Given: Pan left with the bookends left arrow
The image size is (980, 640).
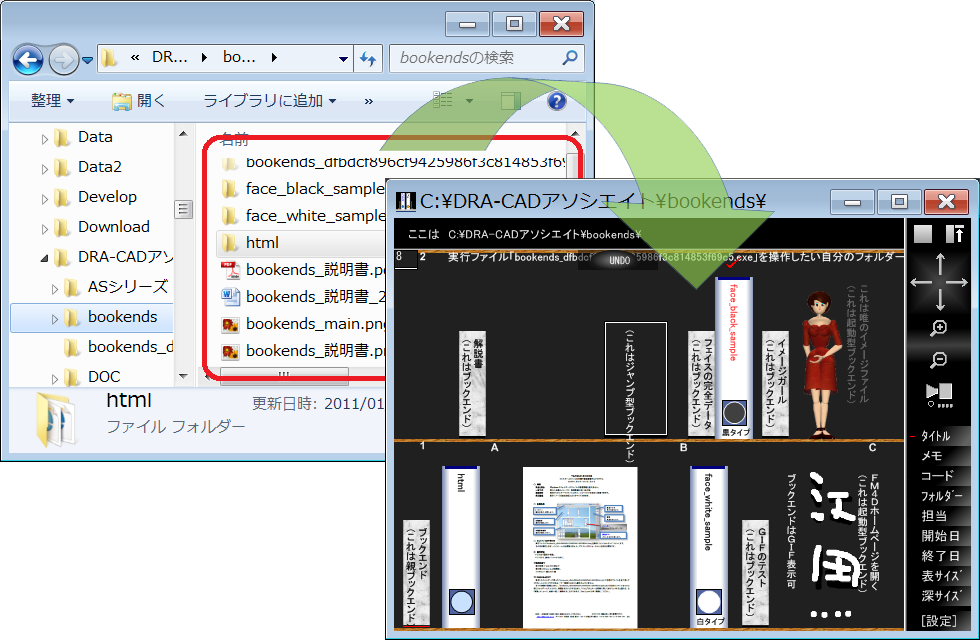Looking at the screenshot, I should tap(921, 282).
